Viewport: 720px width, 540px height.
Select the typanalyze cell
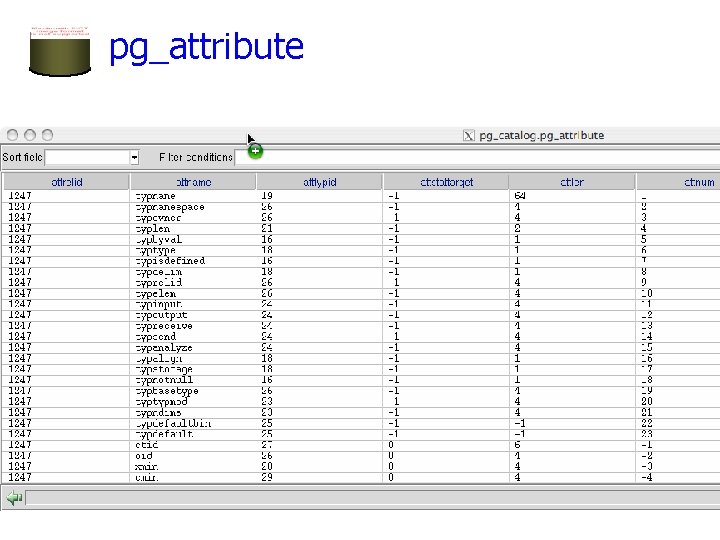pyautogui.click(x=193, y=348)
